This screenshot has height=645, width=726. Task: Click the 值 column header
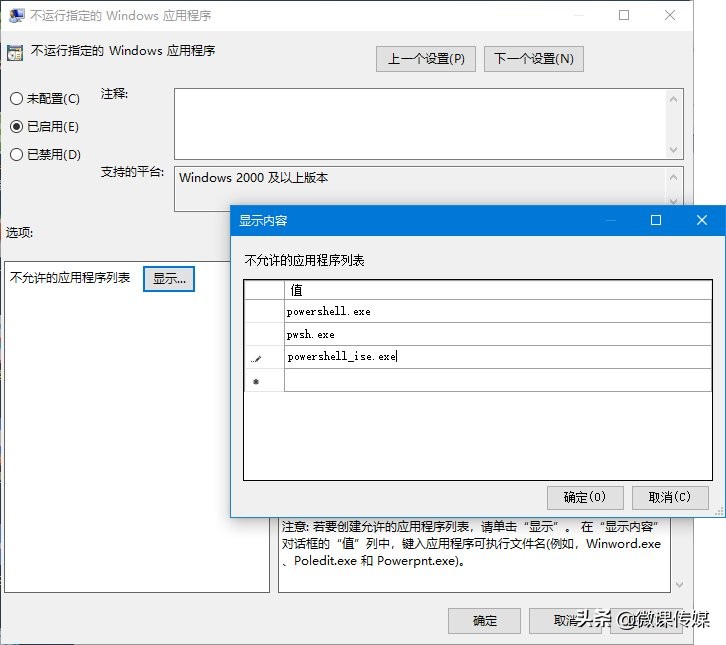coord(498,290)
